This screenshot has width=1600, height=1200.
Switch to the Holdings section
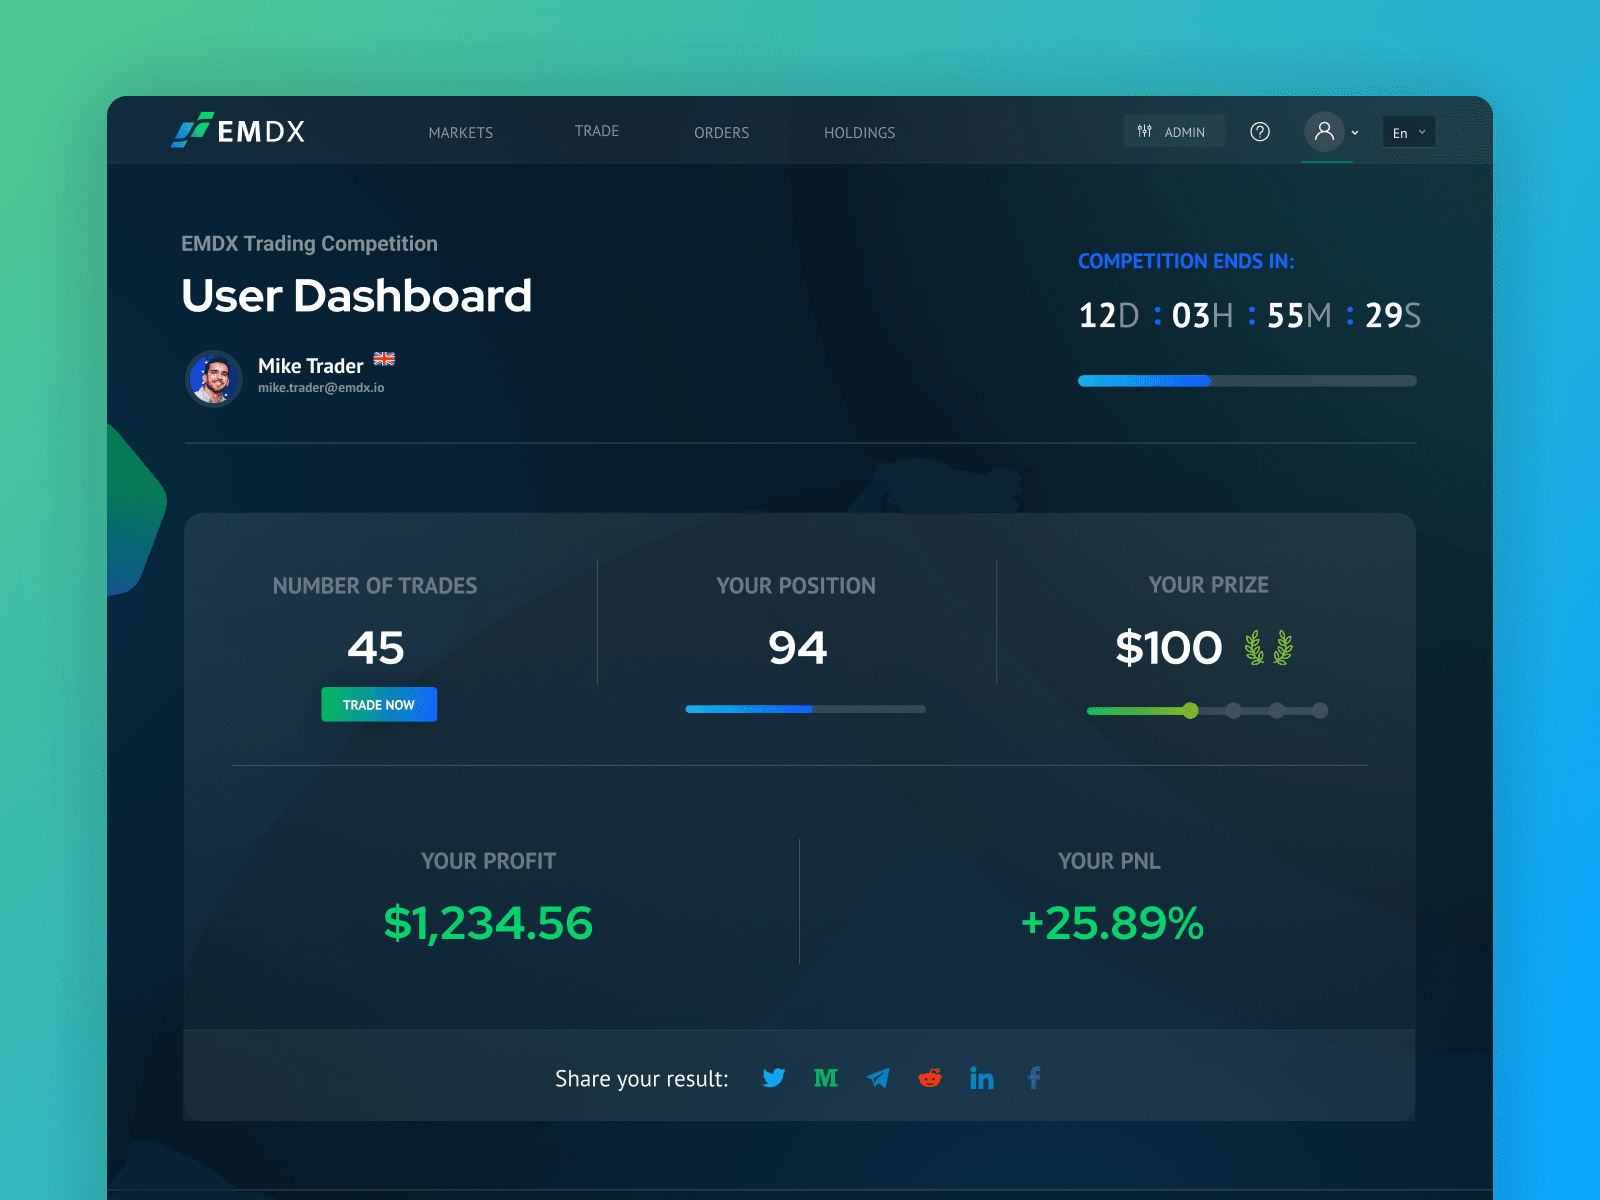[x=859, y=133]
